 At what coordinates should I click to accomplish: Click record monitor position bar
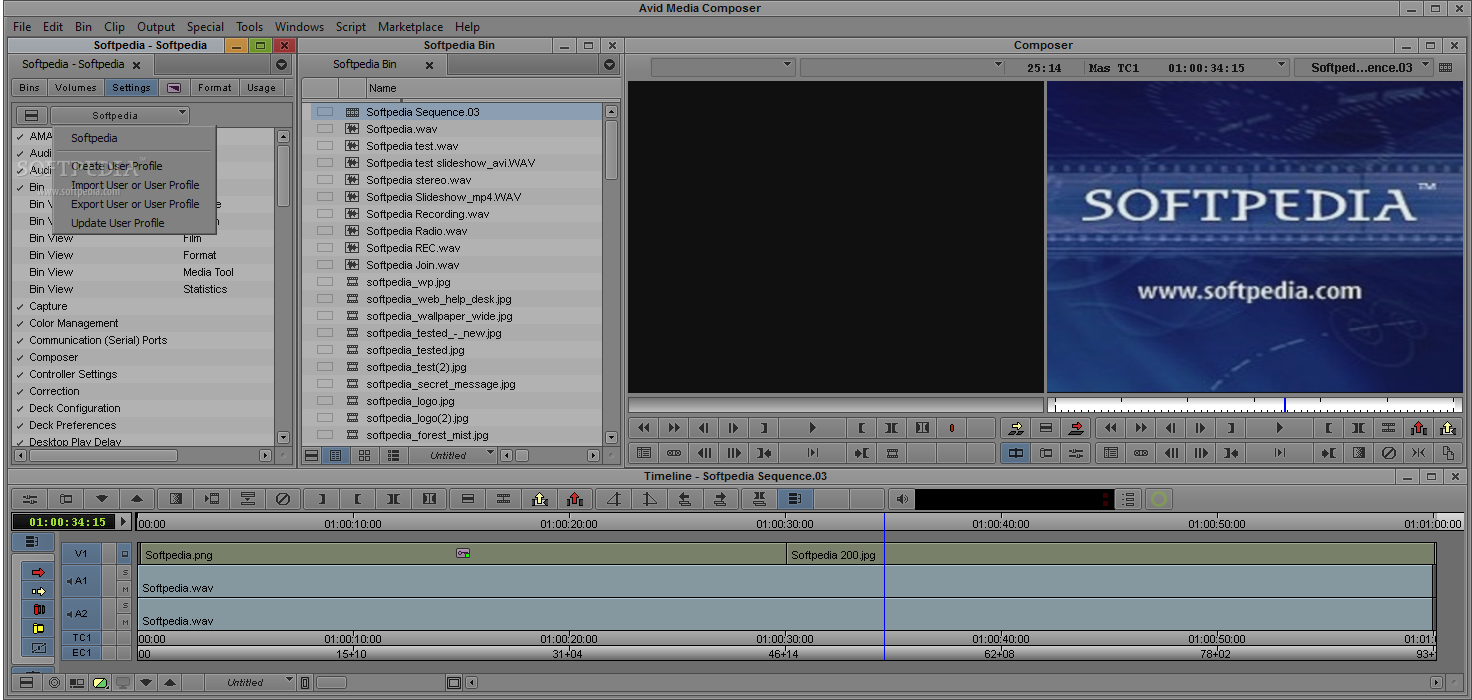1254,405
